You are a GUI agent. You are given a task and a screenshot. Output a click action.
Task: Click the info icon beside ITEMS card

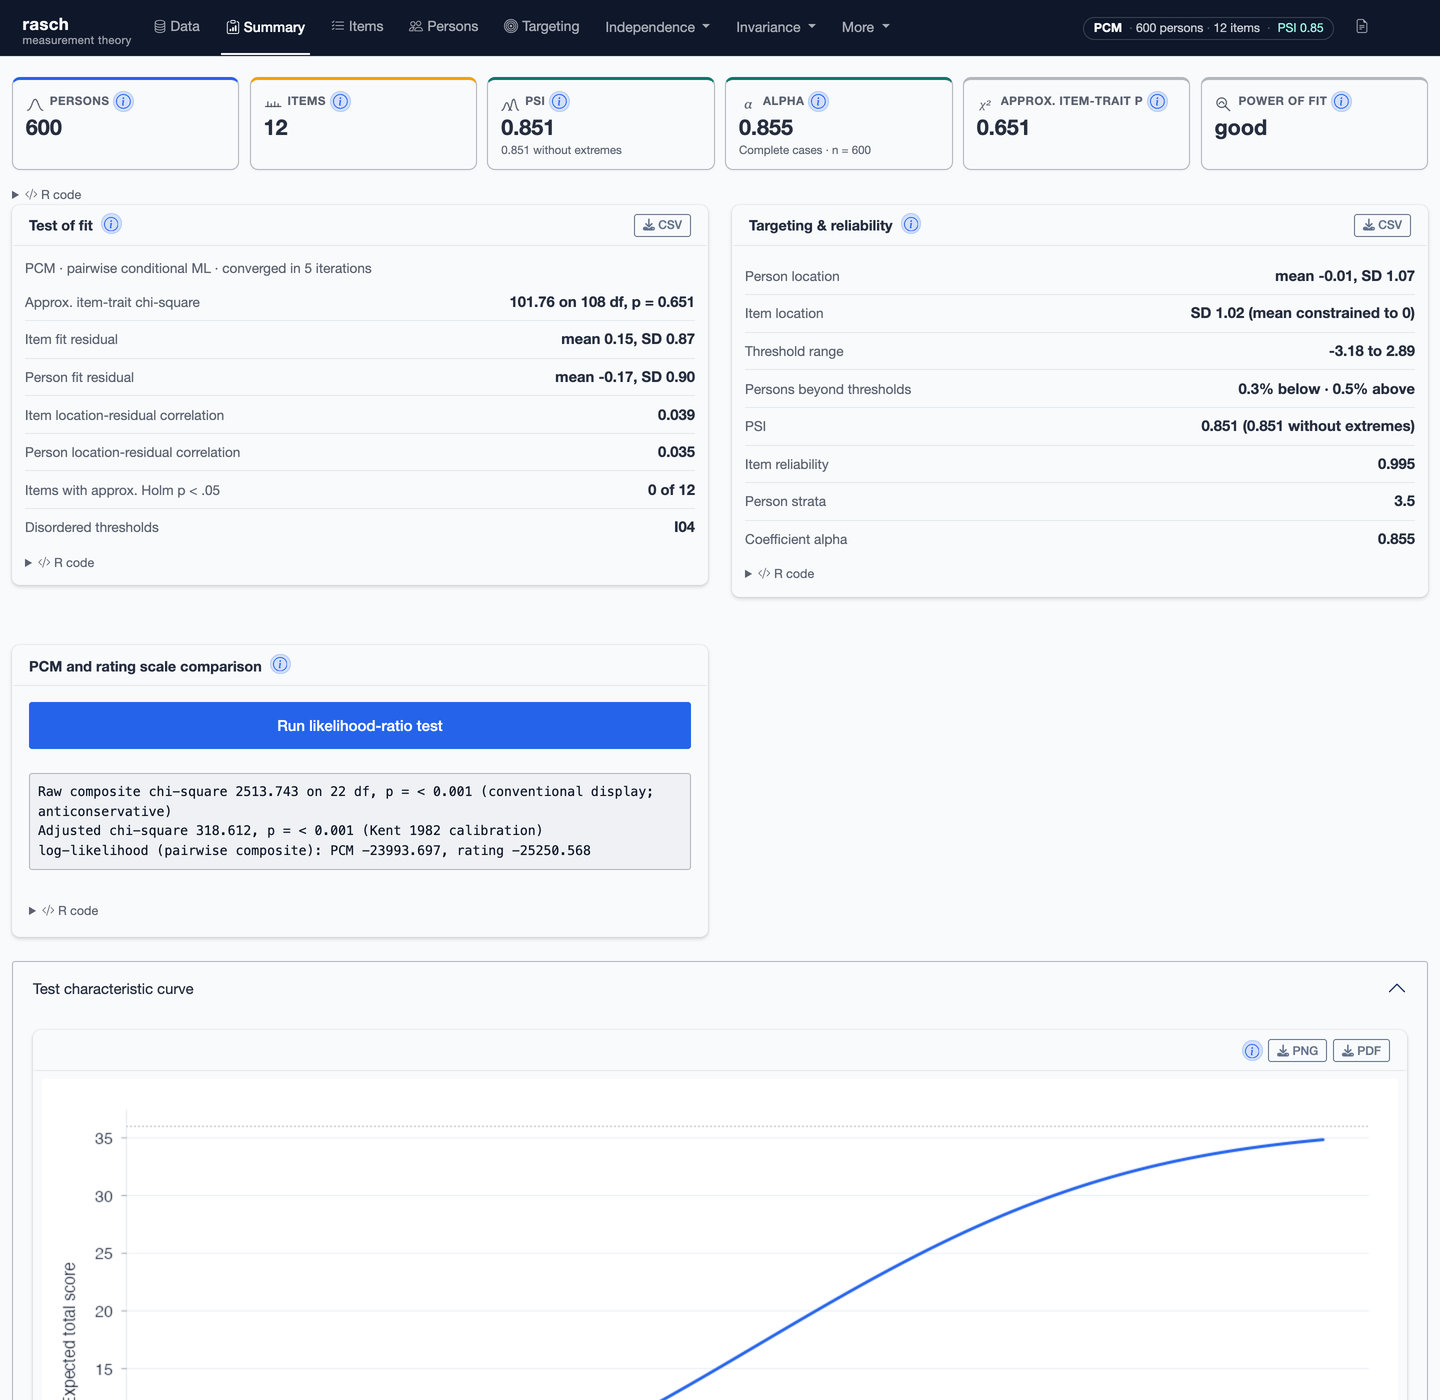[x=340, y=101]
